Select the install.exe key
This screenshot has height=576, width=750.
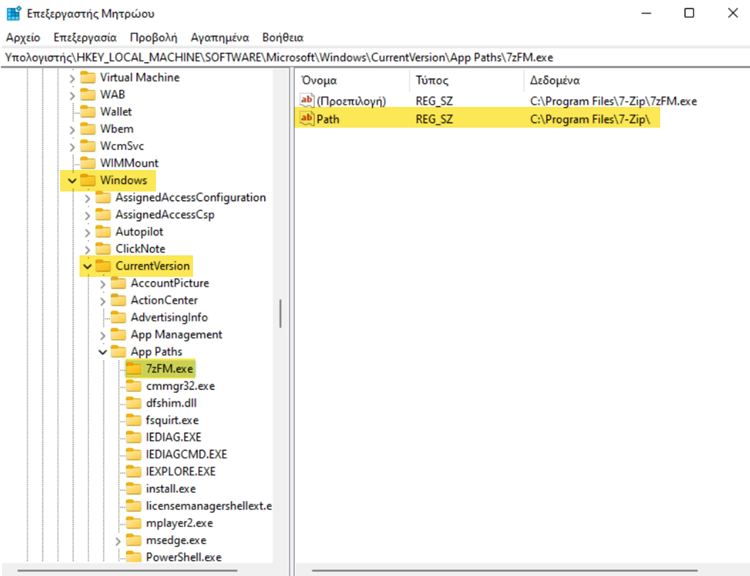[x=171, y=488]
